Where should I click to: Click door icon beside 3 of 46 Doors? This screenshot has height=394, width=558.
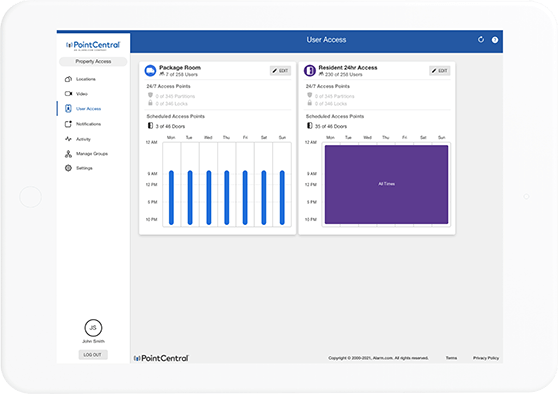pyautogui.click(x=150, y=126)
